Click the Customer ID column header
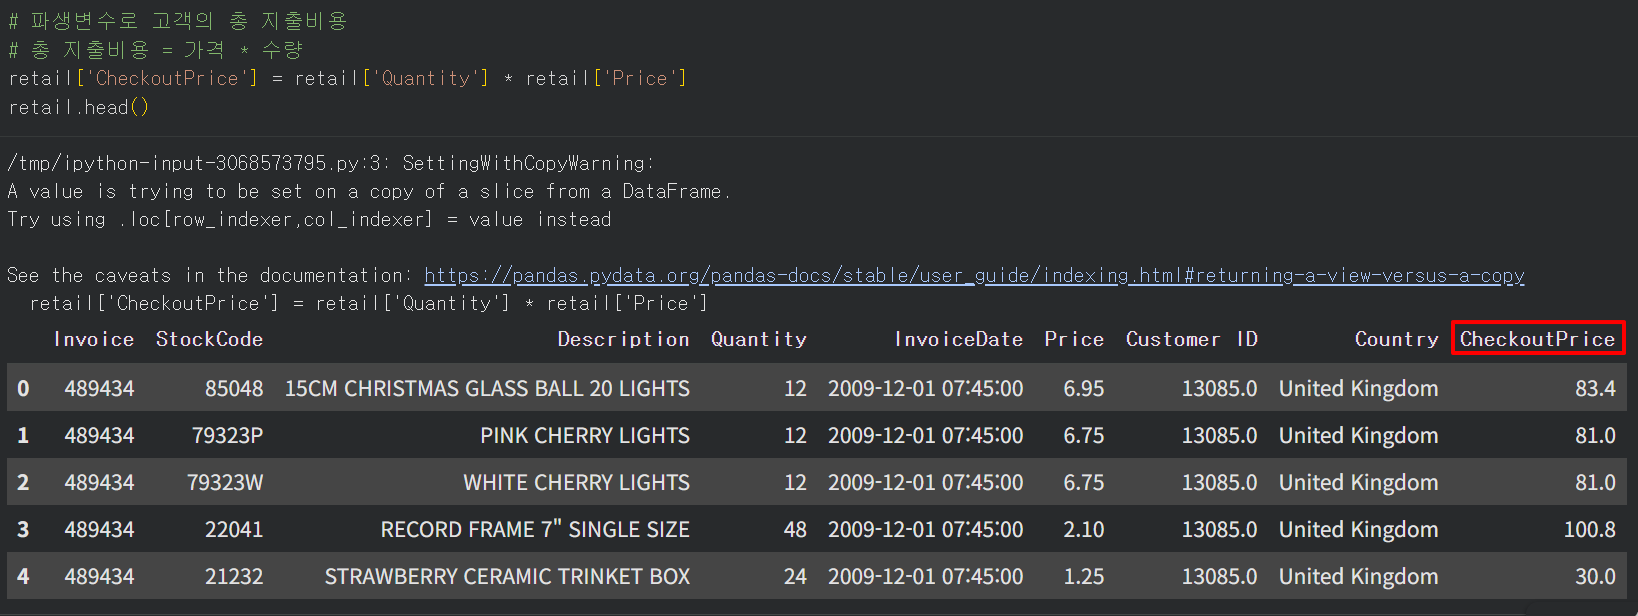The width and height of the screenshot is (1638, 616). click(1191, 339)
